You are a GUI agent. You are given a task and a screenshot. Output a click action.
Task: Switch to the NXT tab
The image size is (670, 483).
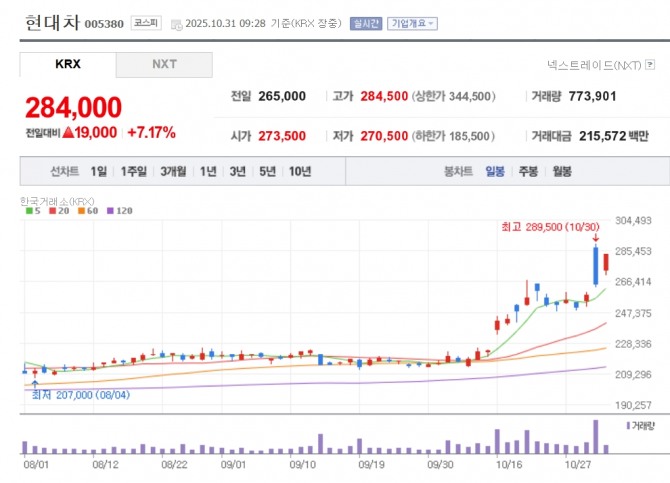click(x=164, y=64)
